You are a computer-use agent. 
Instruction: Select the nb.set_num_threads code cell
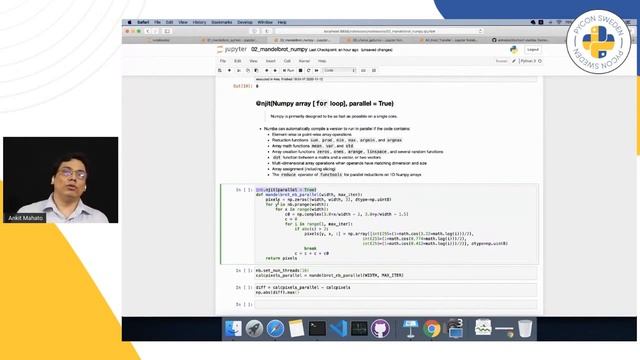(396, 273)
